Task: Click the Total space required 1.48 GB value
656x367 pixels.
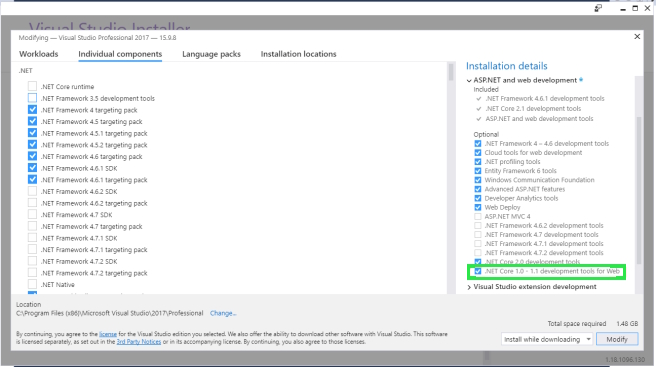Action: tap(627, 323)
